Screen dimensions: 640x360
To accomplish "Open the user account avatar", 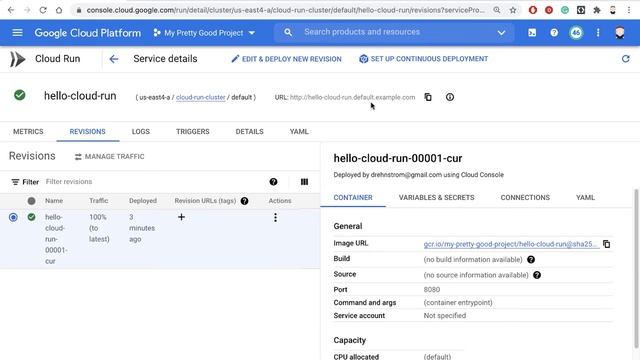I will [620, 33].
